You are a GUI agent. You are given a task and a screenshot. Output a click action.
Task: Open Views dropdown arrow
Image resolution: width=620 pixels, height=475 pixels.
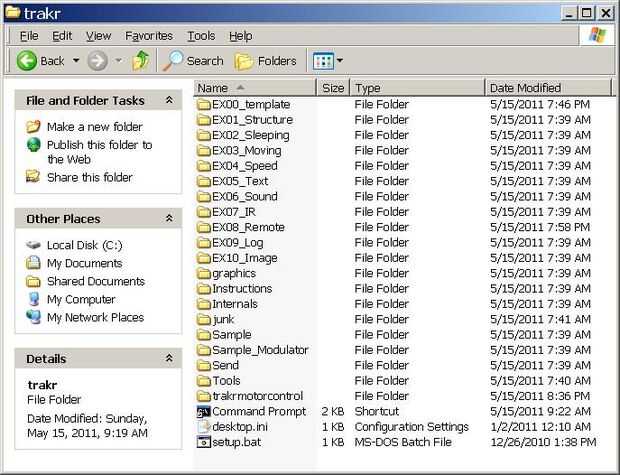coord(340,61)
